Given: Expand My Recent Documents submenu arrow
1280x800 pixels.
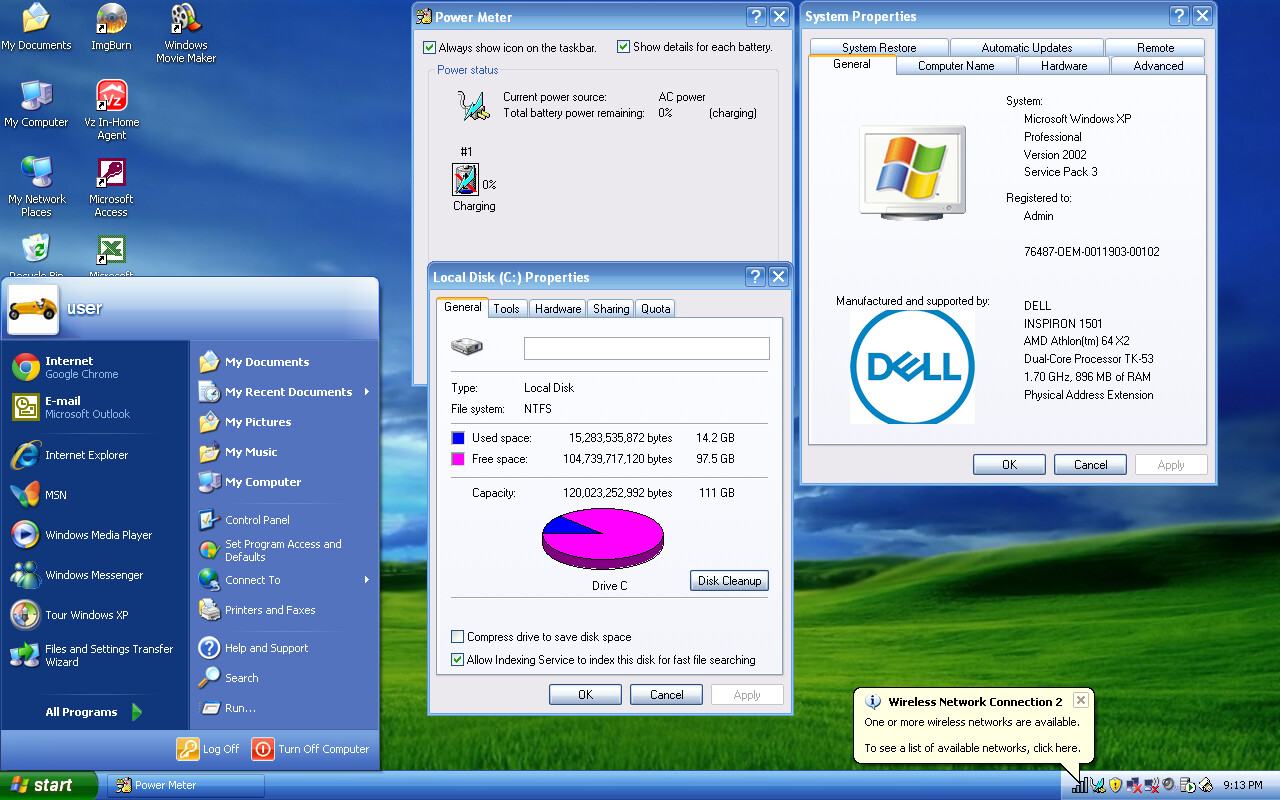Looking at the screenshot, I should tap(367, 392).
